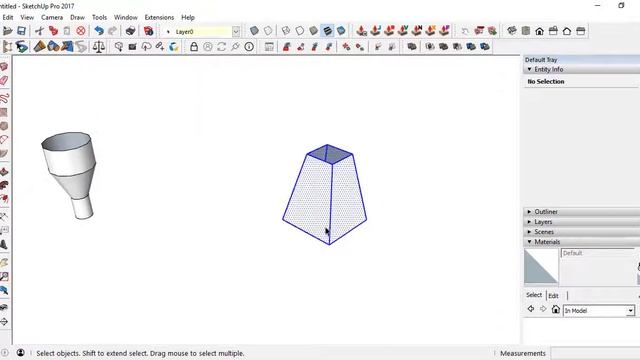Open the Draw menu
640x360 pixels.
click(77, 18)
